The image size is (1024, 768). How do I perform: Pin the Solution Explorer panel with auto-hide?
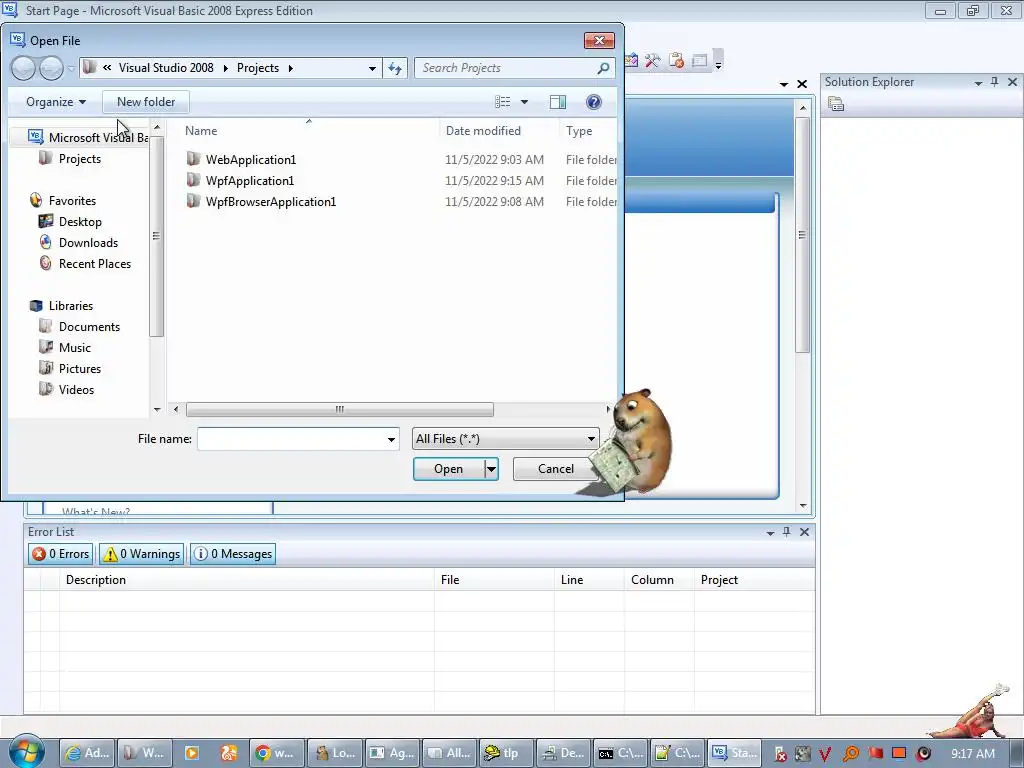pyautogui.click(x=995, y=82)
